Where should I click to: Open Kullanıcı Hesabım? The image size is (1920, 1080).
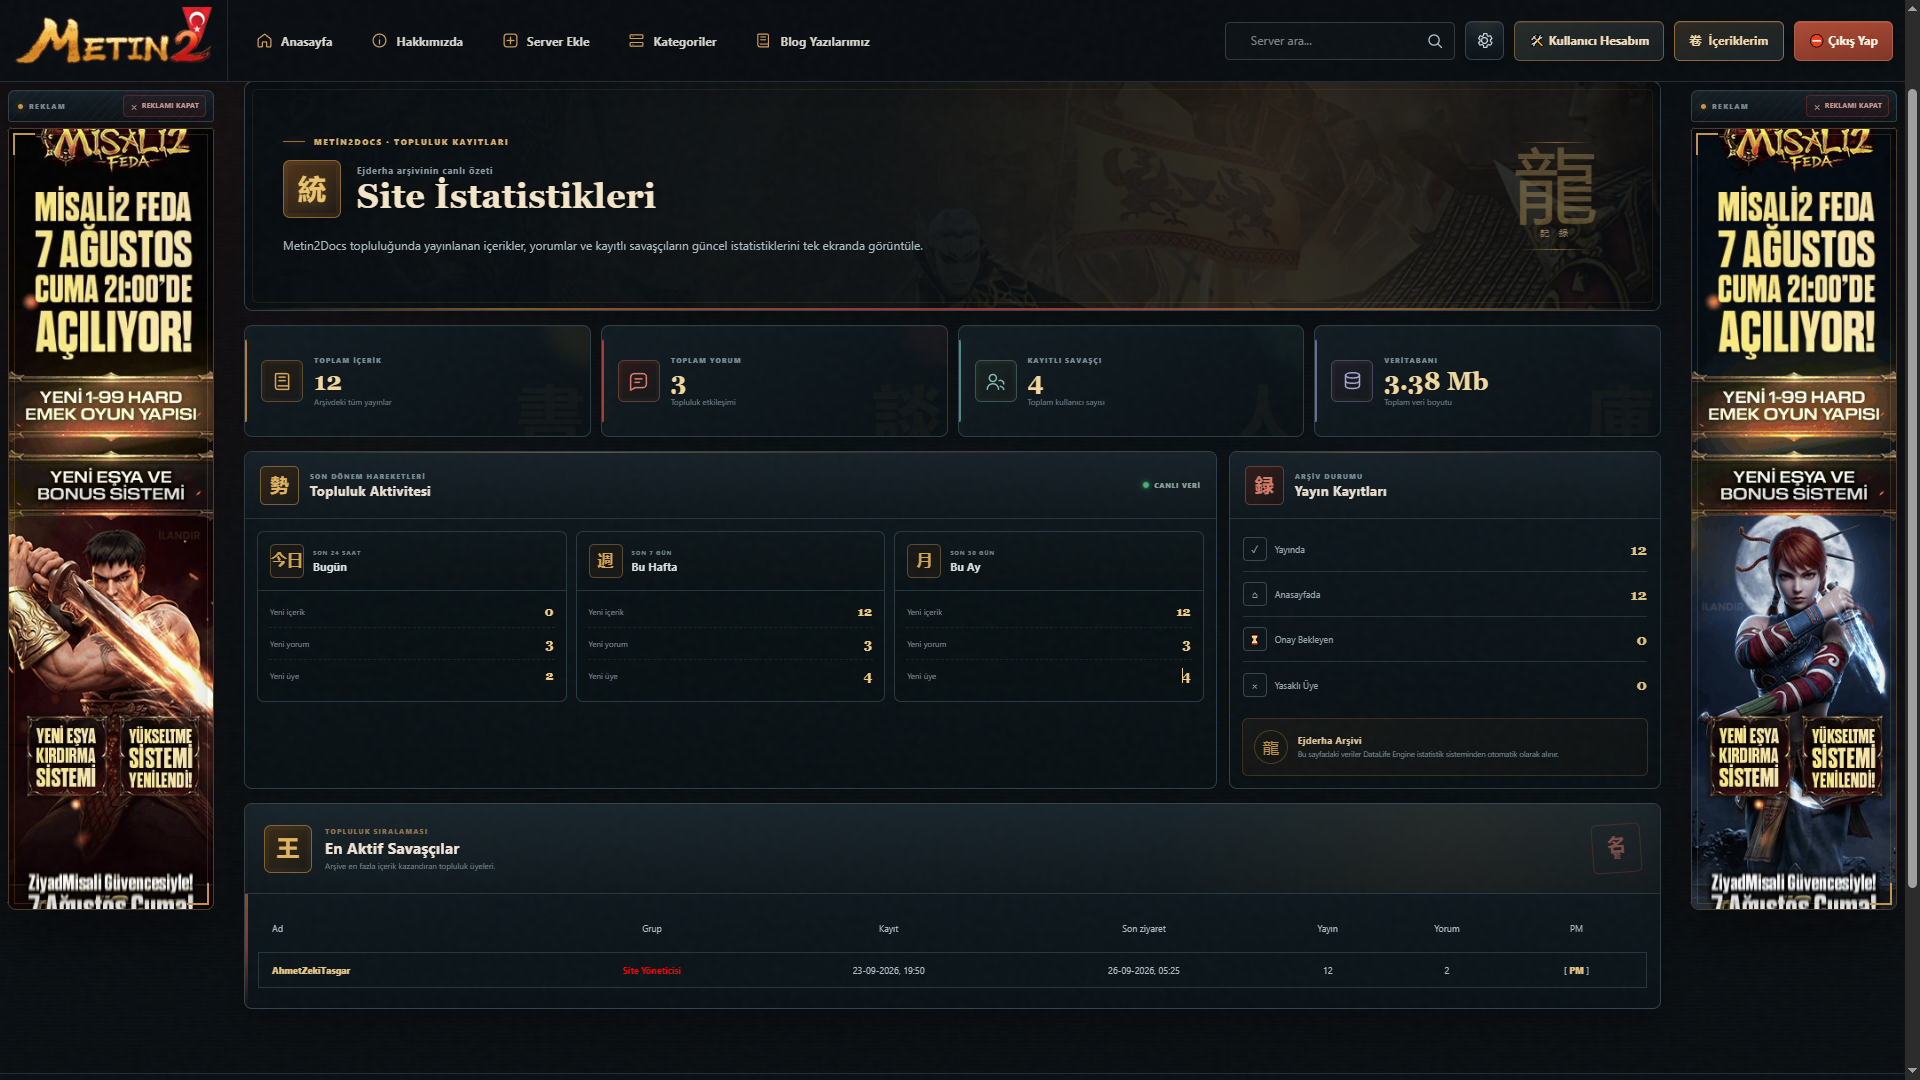pos(1589,41)
